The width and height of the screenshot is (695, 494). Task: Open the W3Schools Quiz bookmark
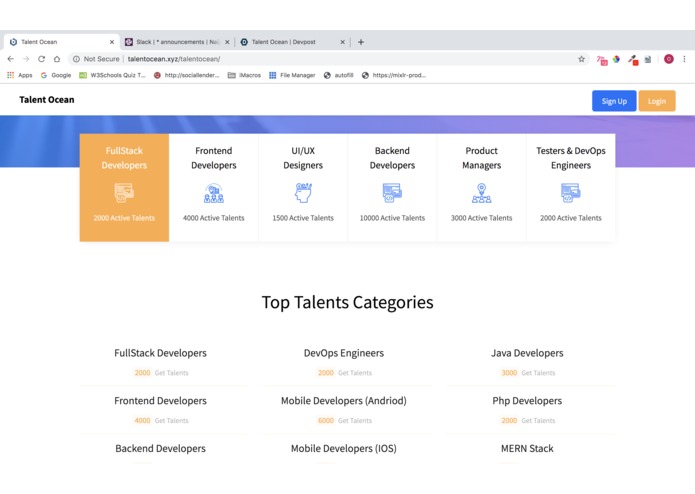point(112,75)
